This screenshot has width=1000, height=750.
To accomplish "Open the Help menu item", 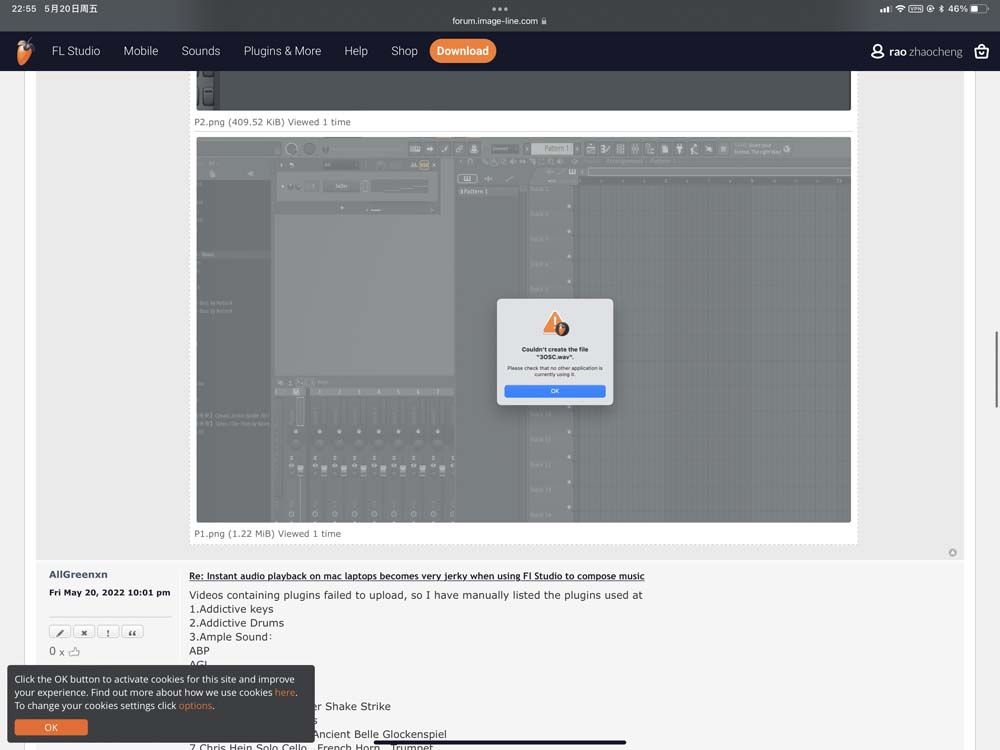I will click(356, 51).
